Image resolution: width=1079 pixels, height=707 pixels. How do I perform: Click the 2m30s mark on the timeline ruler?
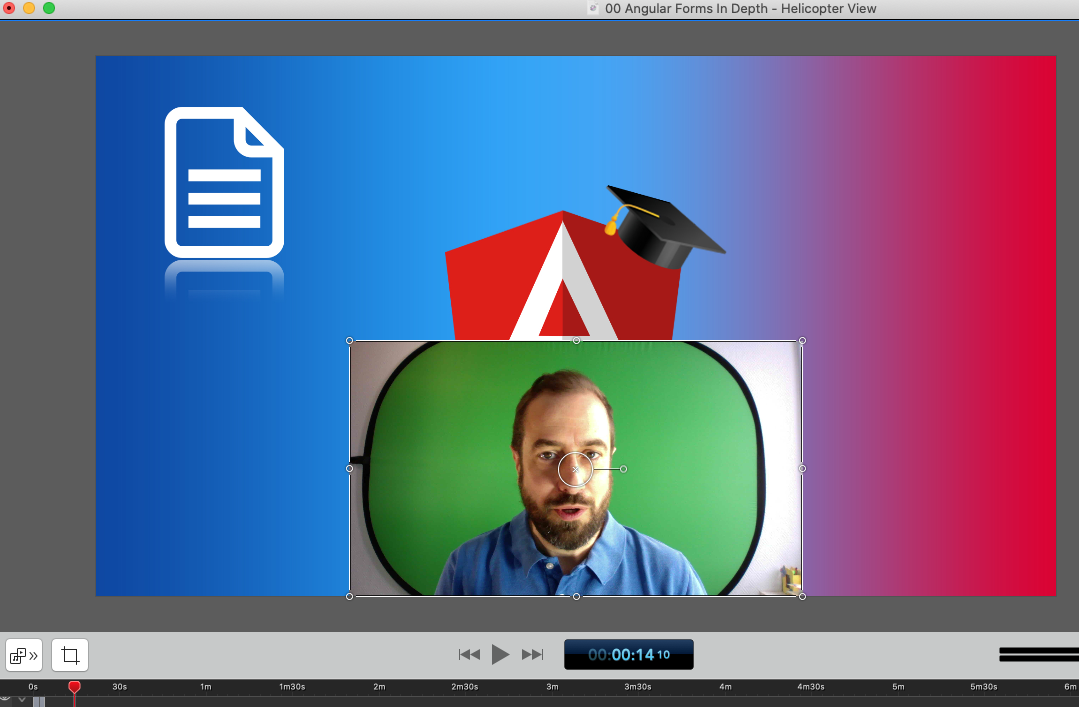(465, 687)
